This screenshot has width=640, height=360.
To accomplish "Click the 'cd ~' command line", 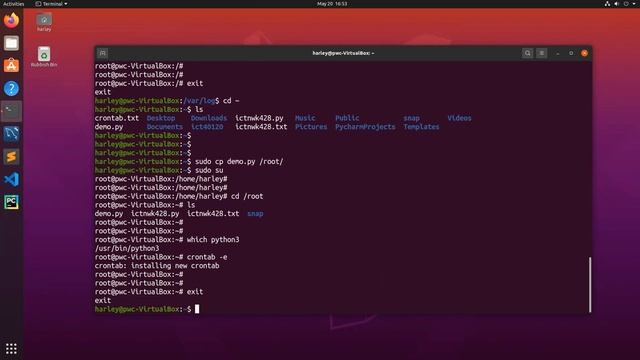I will [x=231, y=100].
